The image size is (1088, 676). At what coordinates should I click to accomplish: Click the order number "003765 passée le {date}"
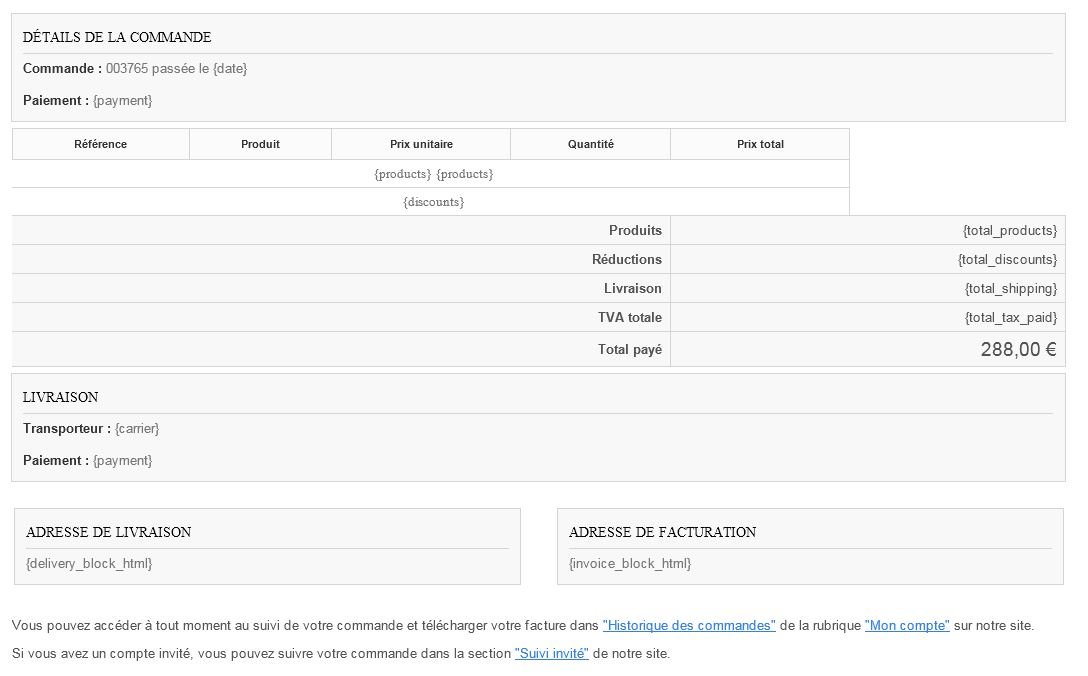pyautogui.click(x=176, y=69)
